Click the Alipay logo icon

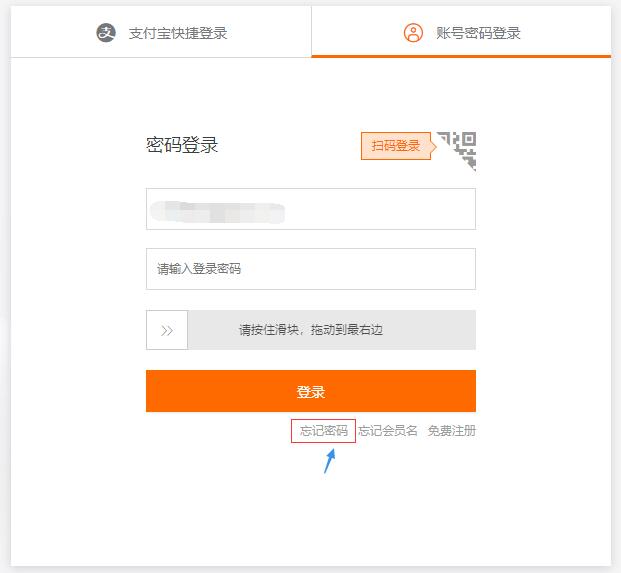pos(106,33)
